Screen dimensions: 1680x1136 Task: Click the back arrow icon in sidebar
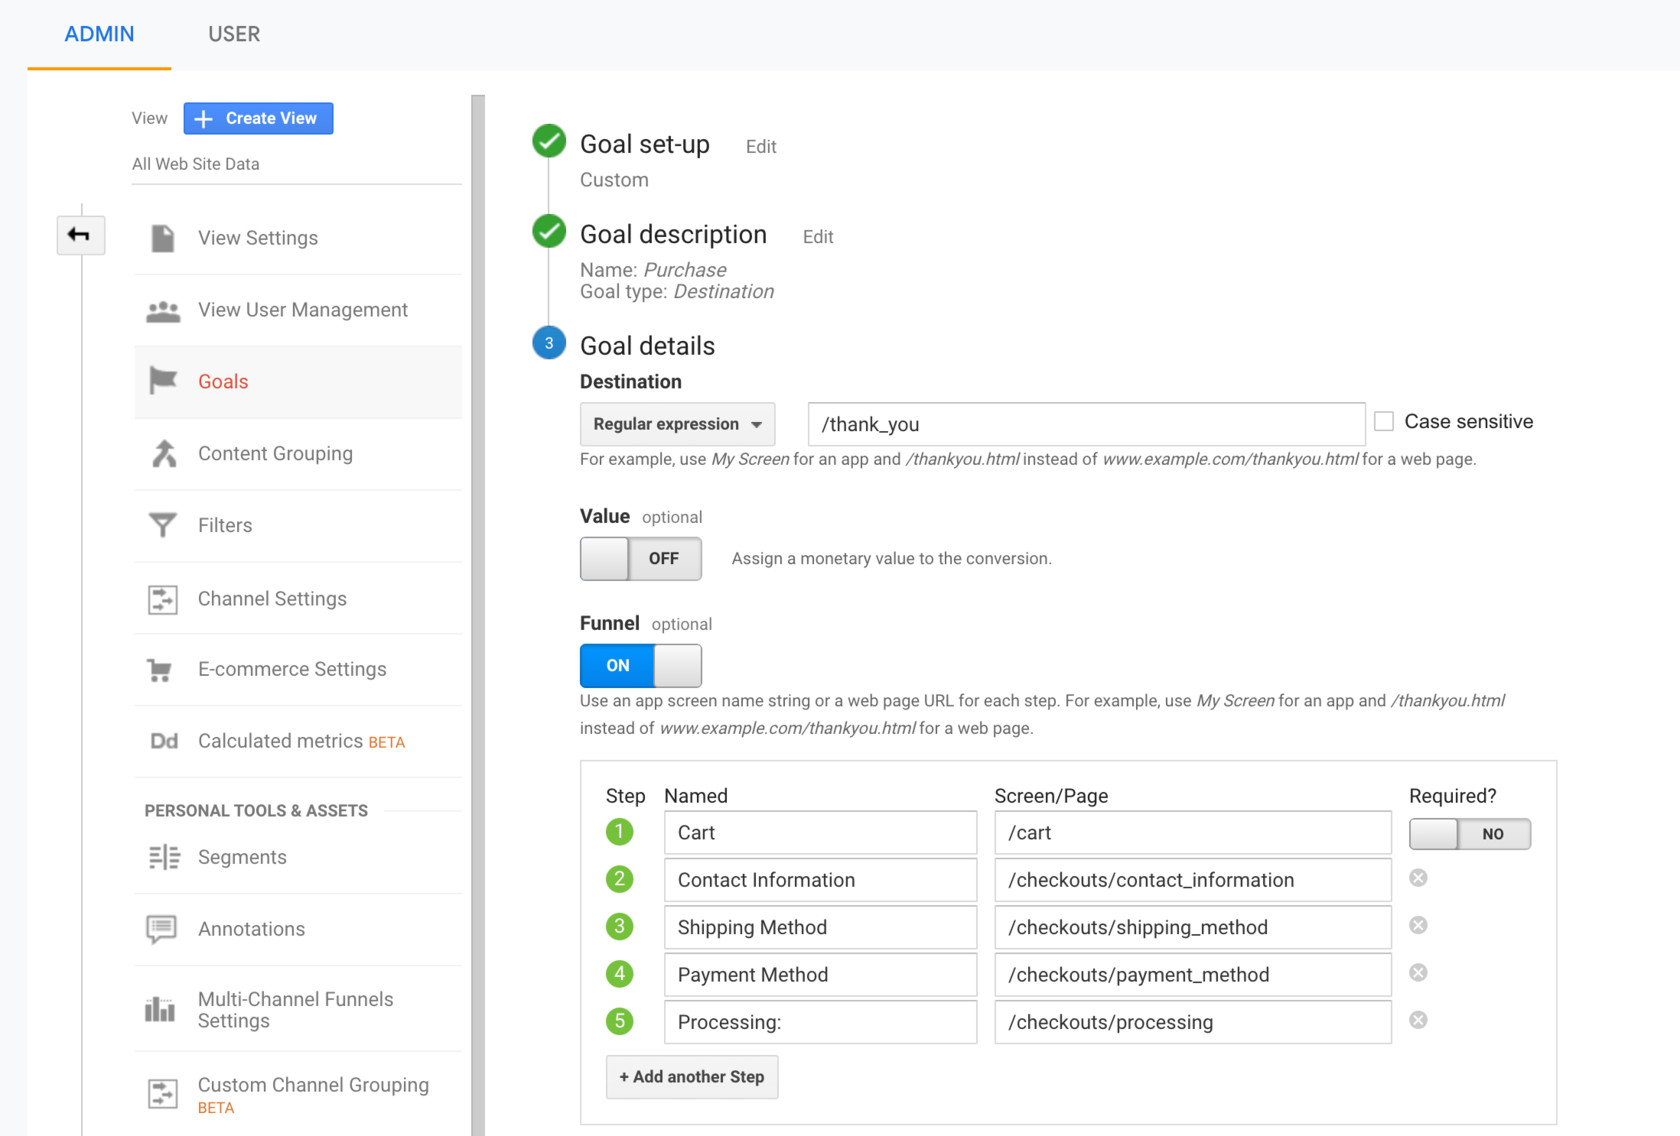click(x=80, y=235)
